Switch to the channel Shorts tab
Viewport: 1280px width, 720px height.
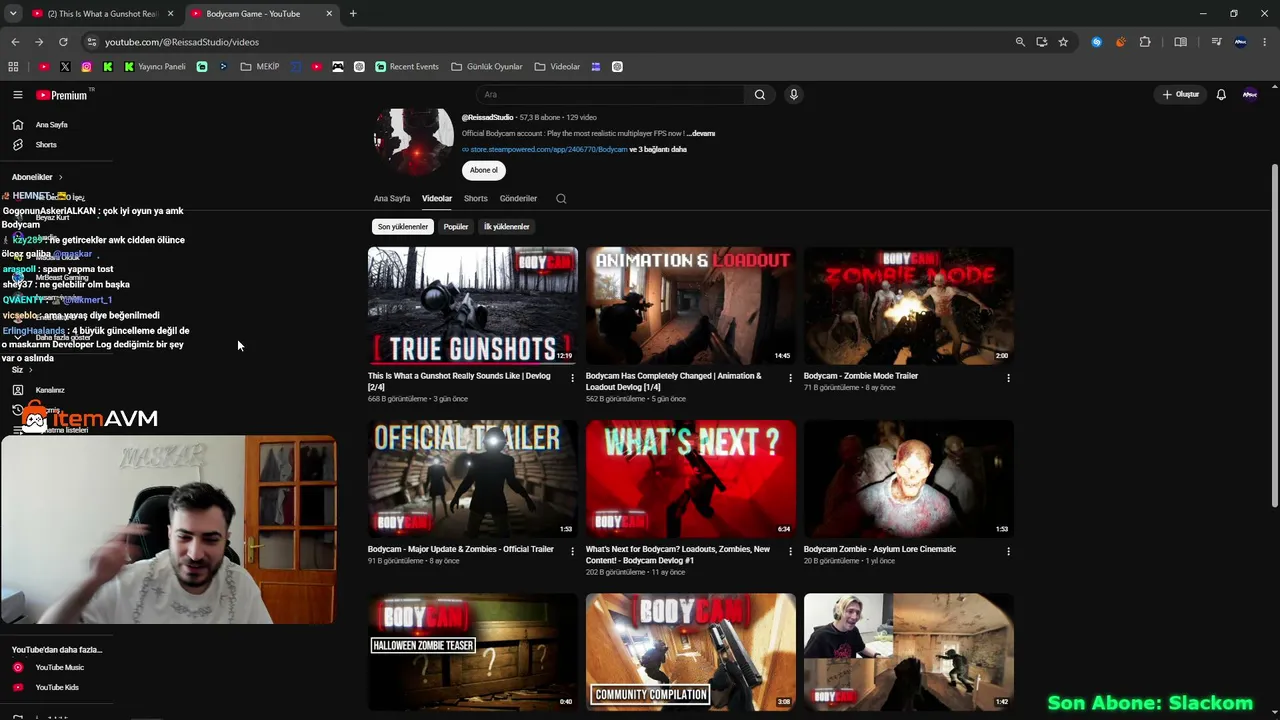(x=476, y=199)
